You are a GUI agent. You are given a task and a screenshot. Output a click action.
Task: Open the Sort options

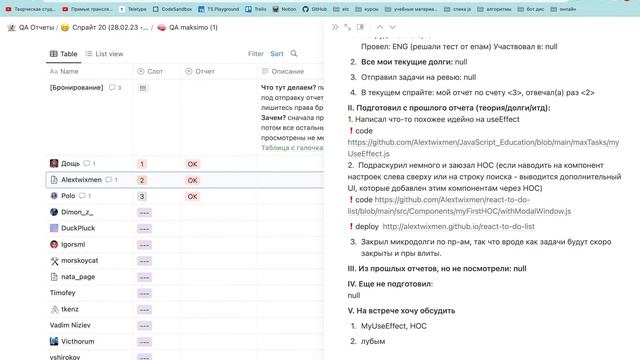point(277,53)
